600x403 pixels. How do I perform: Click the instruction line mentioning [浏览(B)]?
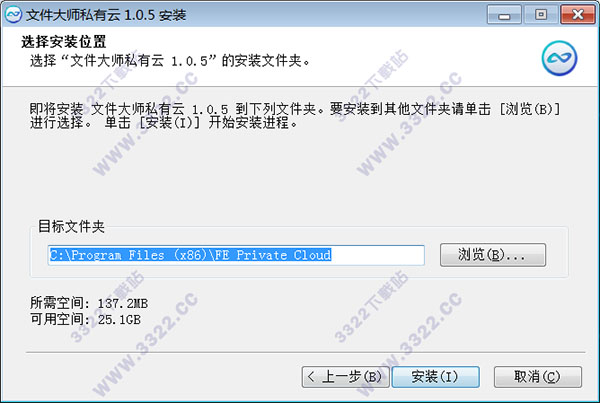(x=295, y=109)
